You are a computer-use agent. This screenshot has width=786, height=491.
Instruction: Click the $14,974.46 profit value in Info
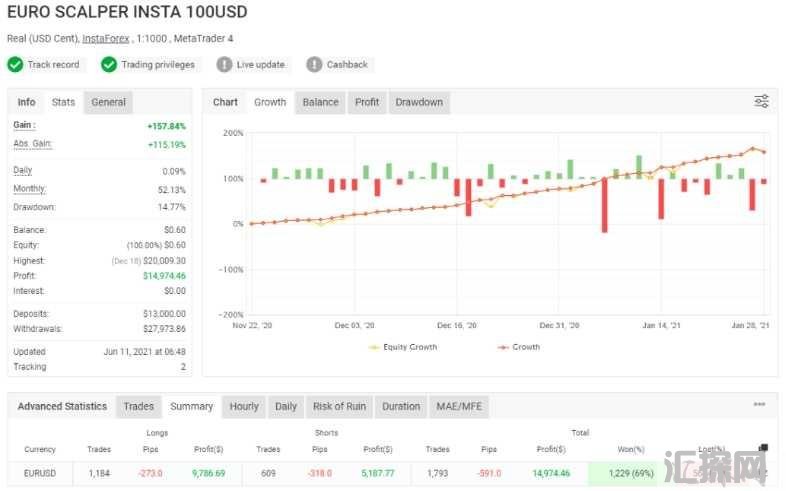(x=164, y=276)
